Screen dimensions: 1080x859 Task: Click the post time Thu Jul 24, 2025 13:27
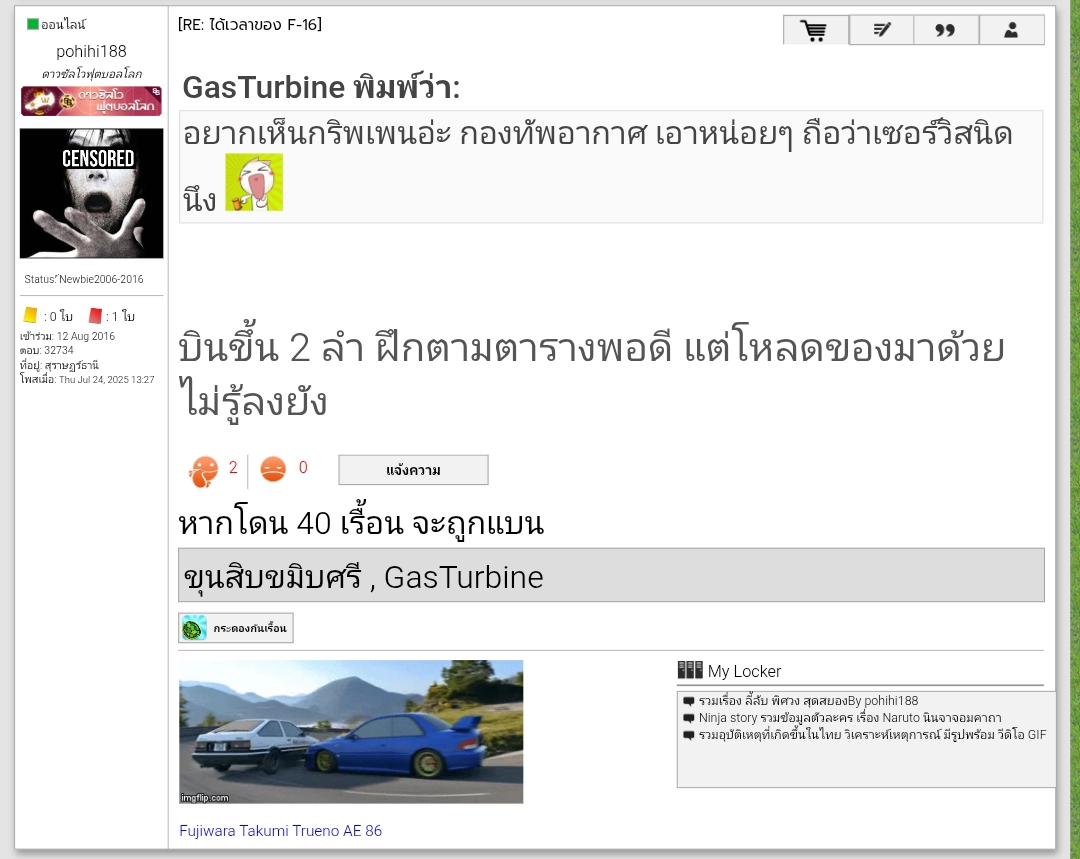coord(107,380)
